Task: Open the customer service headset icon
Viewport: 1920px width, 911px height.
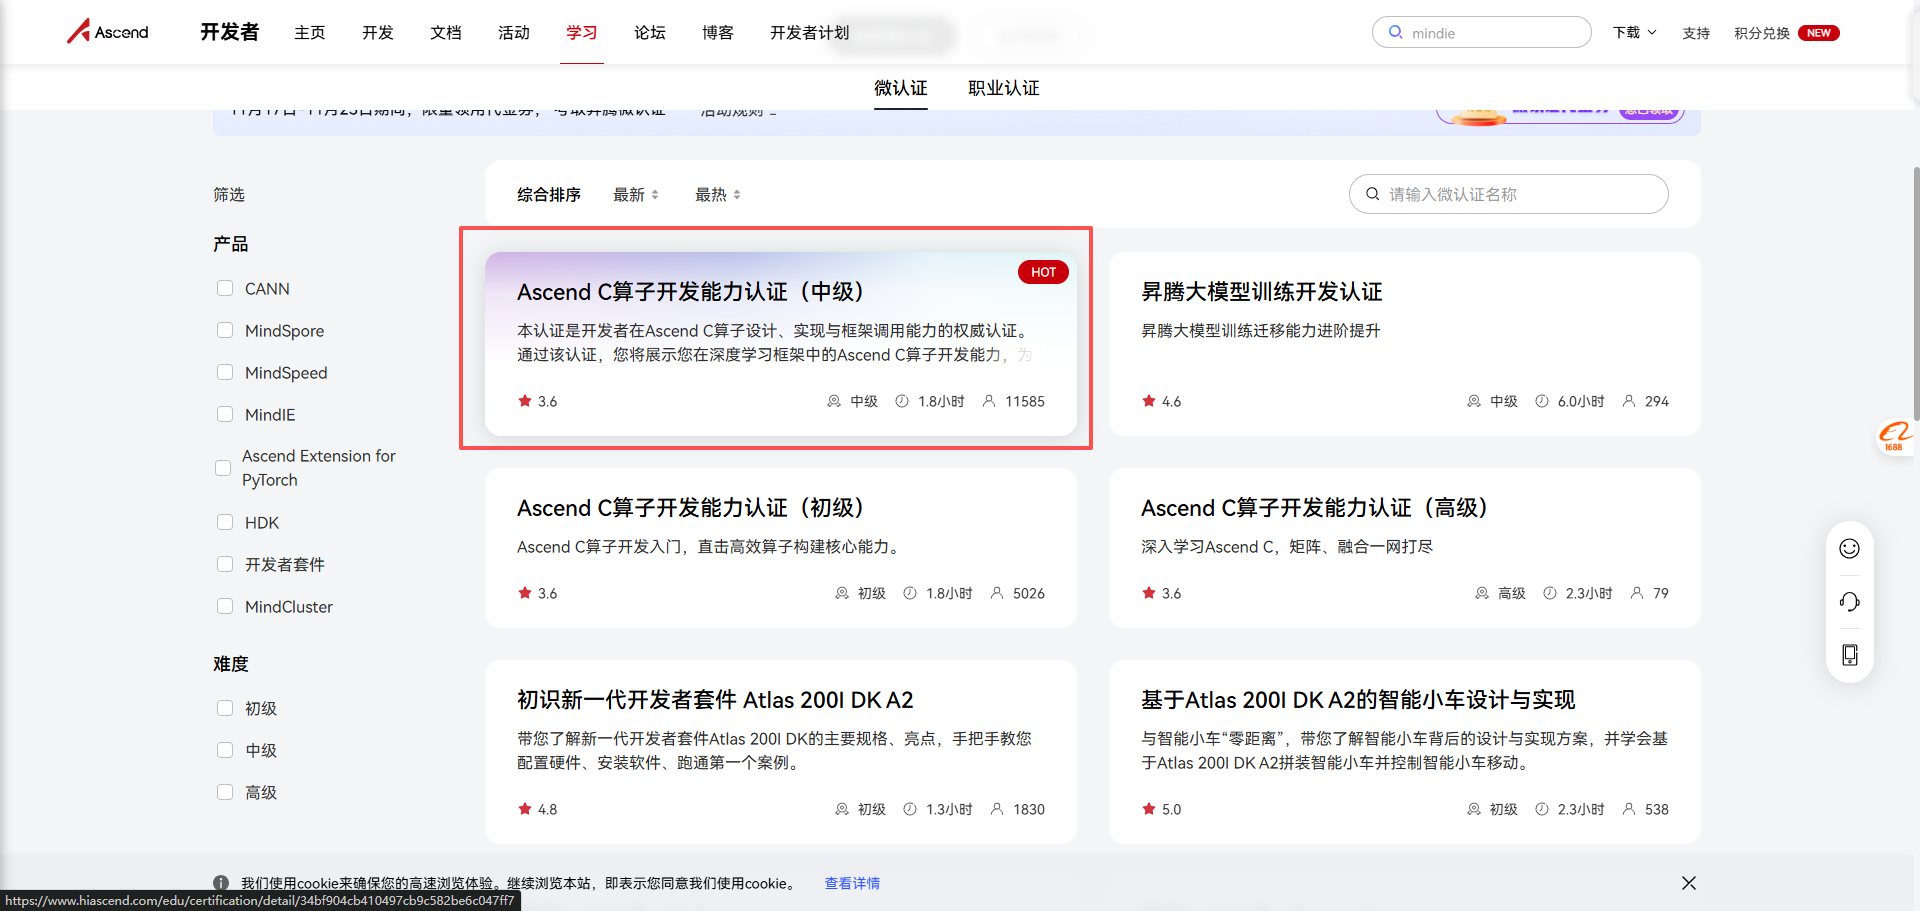Action: point(1849,601)
